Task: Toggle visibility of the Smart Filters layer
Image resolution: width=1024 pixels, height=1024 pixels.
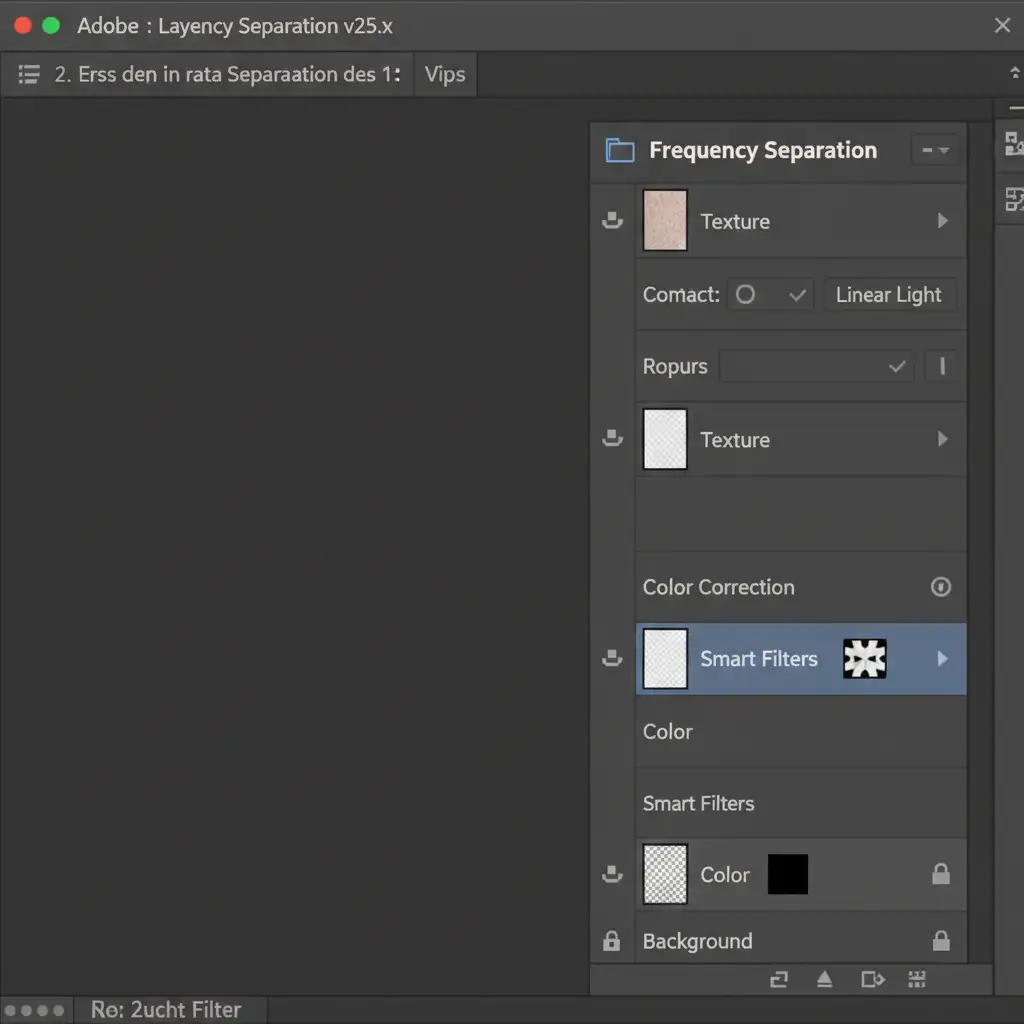Action: 612,659
